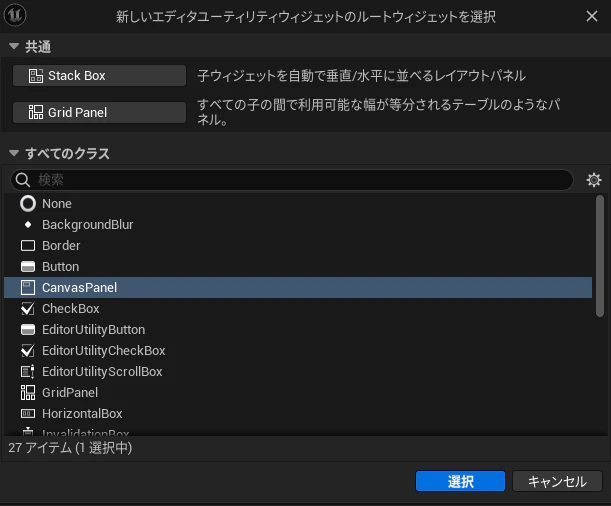
Task: Open class viewer settings gear
Action: click(594, 180)
